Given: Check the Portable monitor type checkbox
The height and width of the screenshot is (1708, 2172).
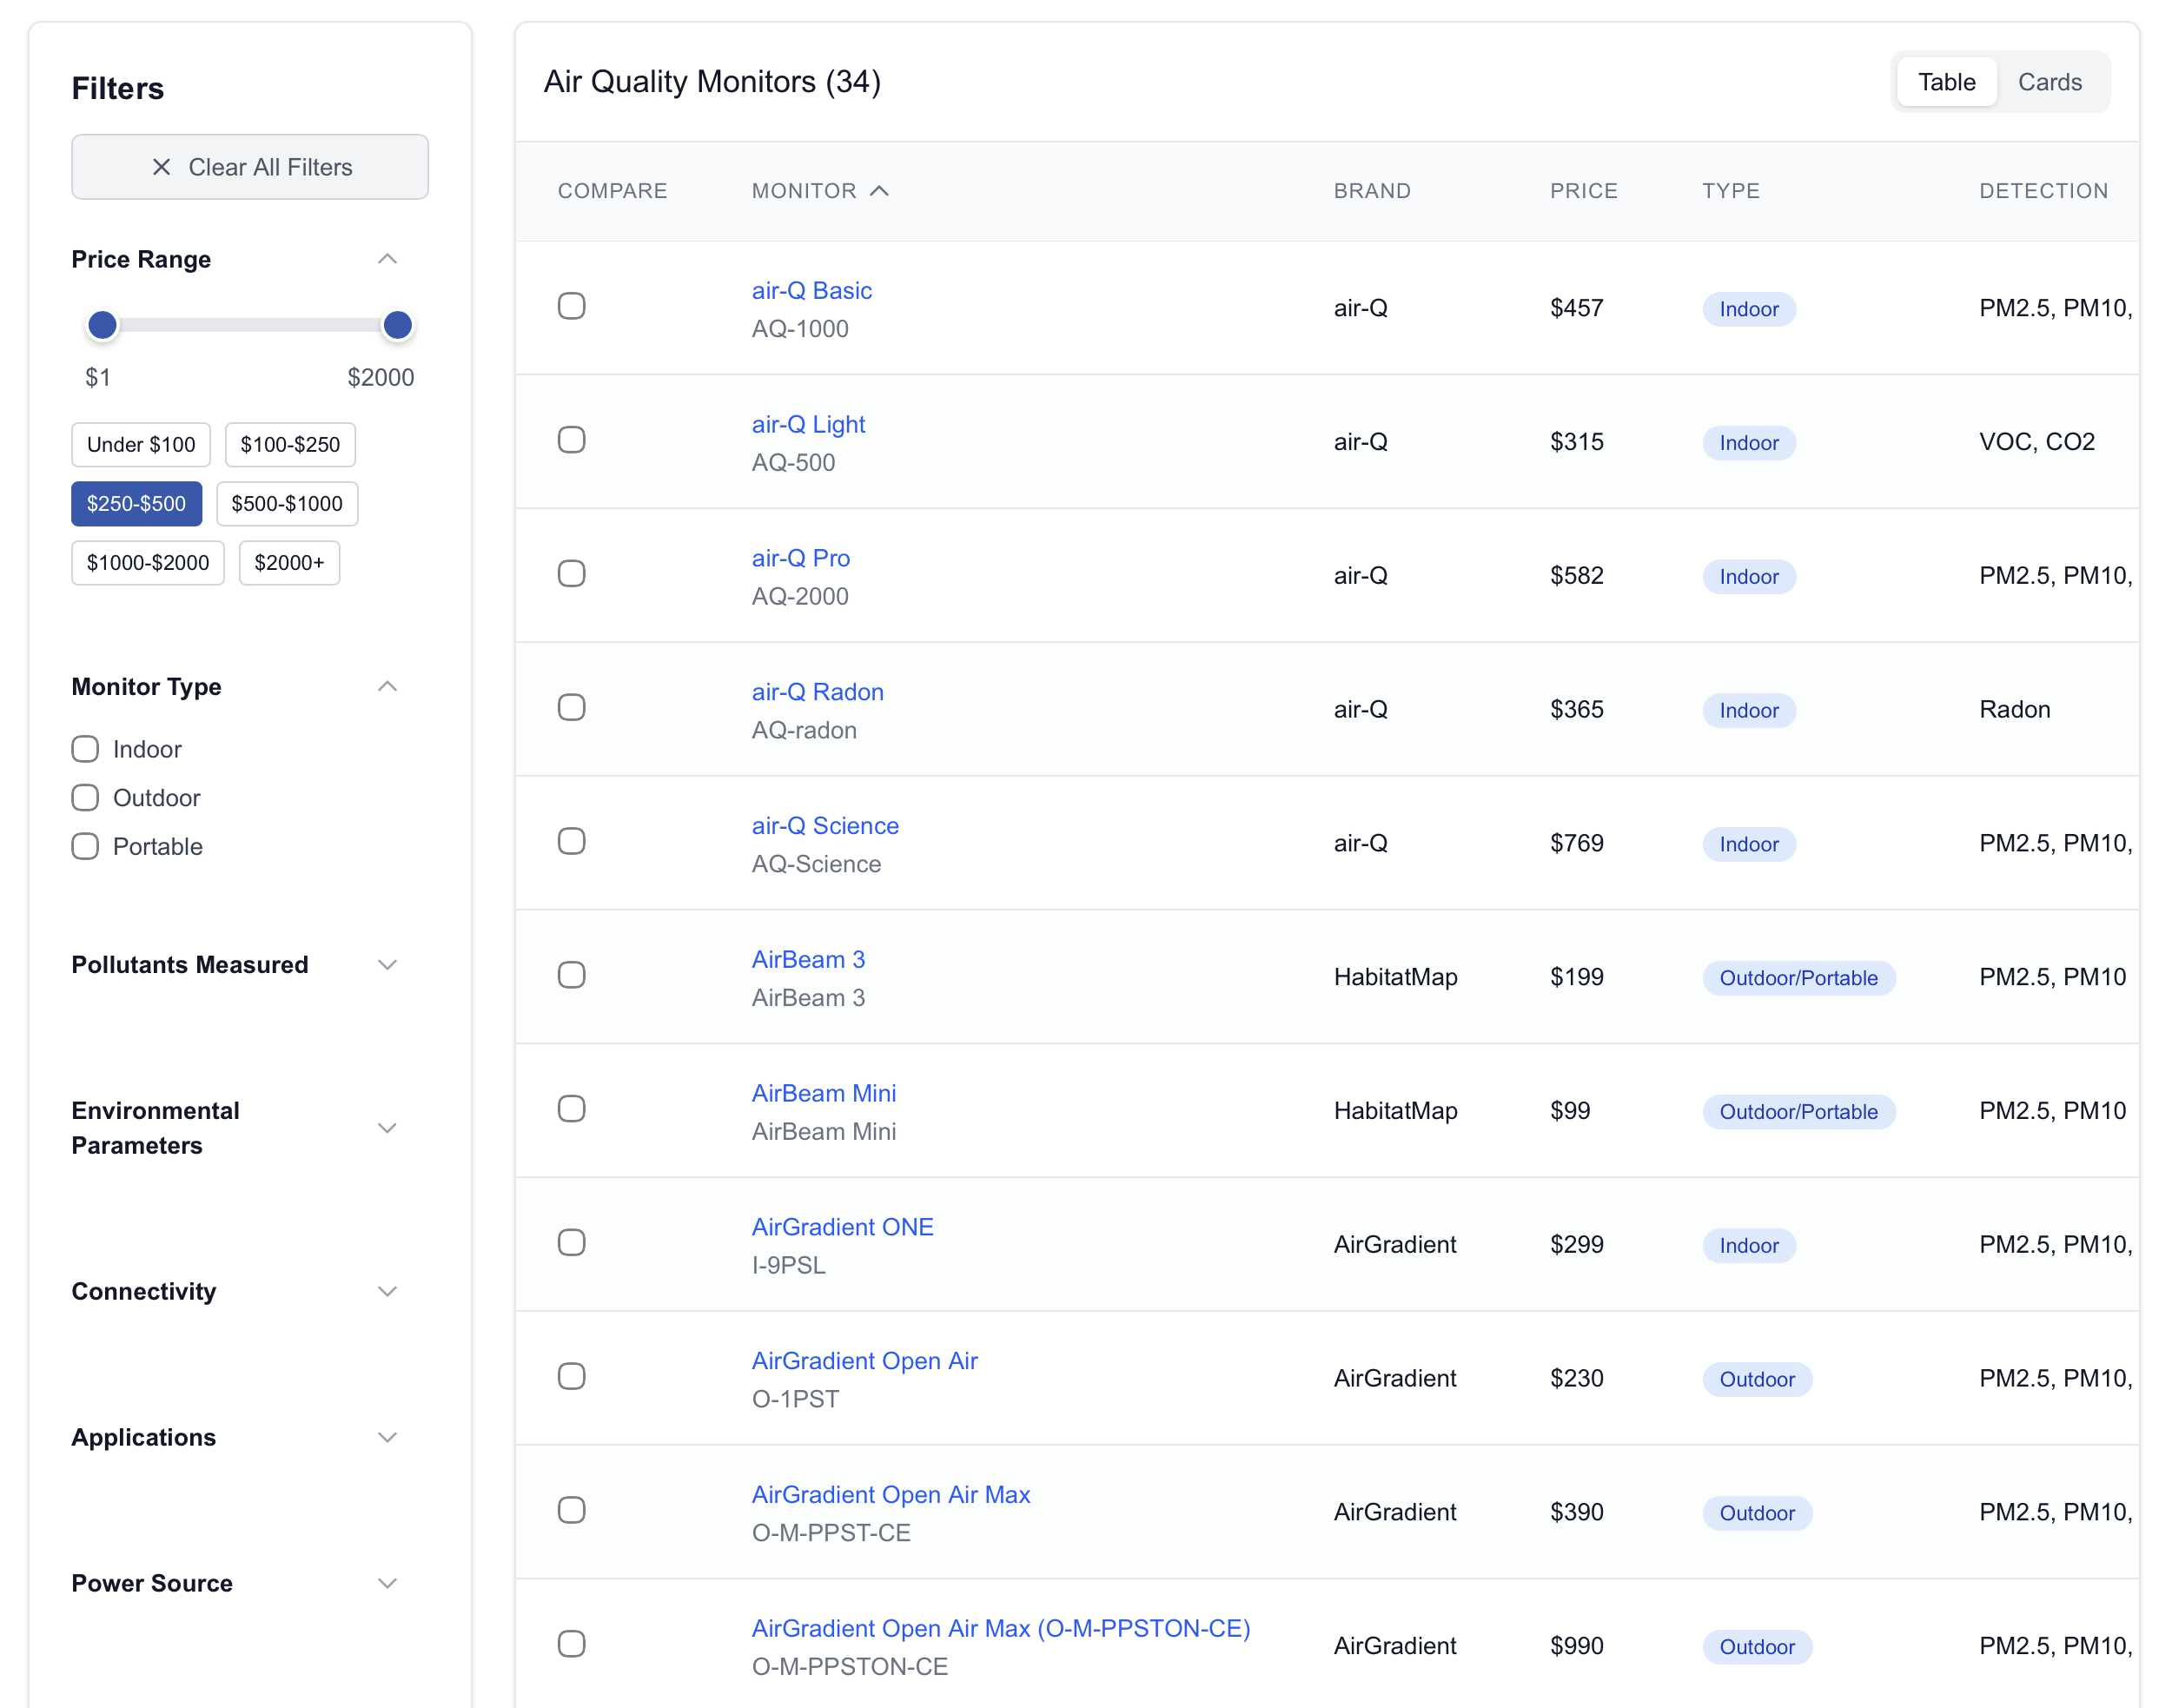Looking at the screenshot, I should [x=86, y=846].
